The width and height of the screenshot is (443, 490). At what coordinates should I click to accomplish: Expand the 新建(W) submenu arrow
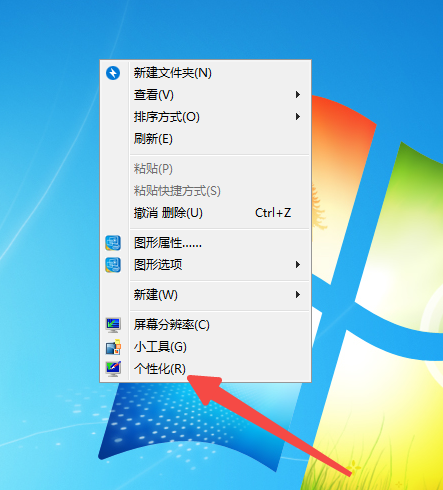pyautogui.click(x=298, y=295)
